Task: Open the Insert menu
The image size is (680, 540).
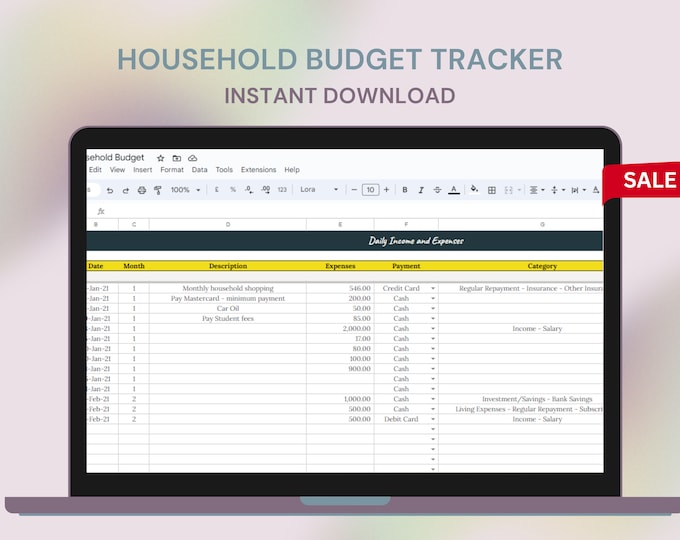Action: tap(143, 170)
